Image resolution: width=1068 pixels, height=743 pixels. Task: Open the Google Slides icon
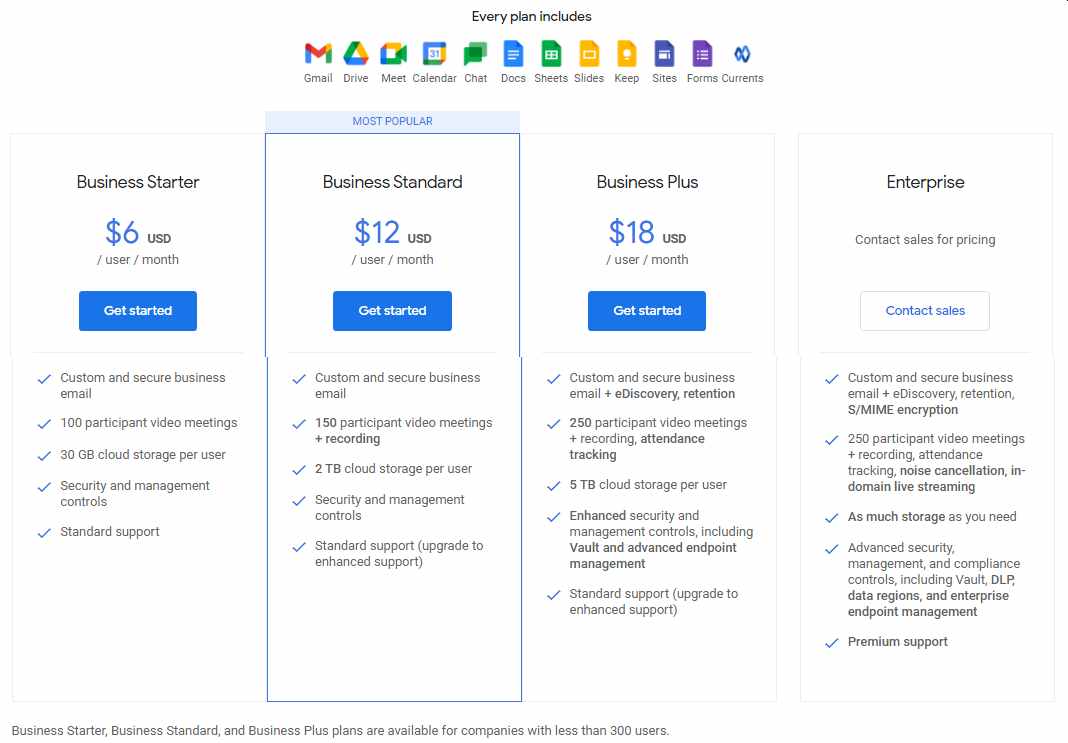pos(589,54)
